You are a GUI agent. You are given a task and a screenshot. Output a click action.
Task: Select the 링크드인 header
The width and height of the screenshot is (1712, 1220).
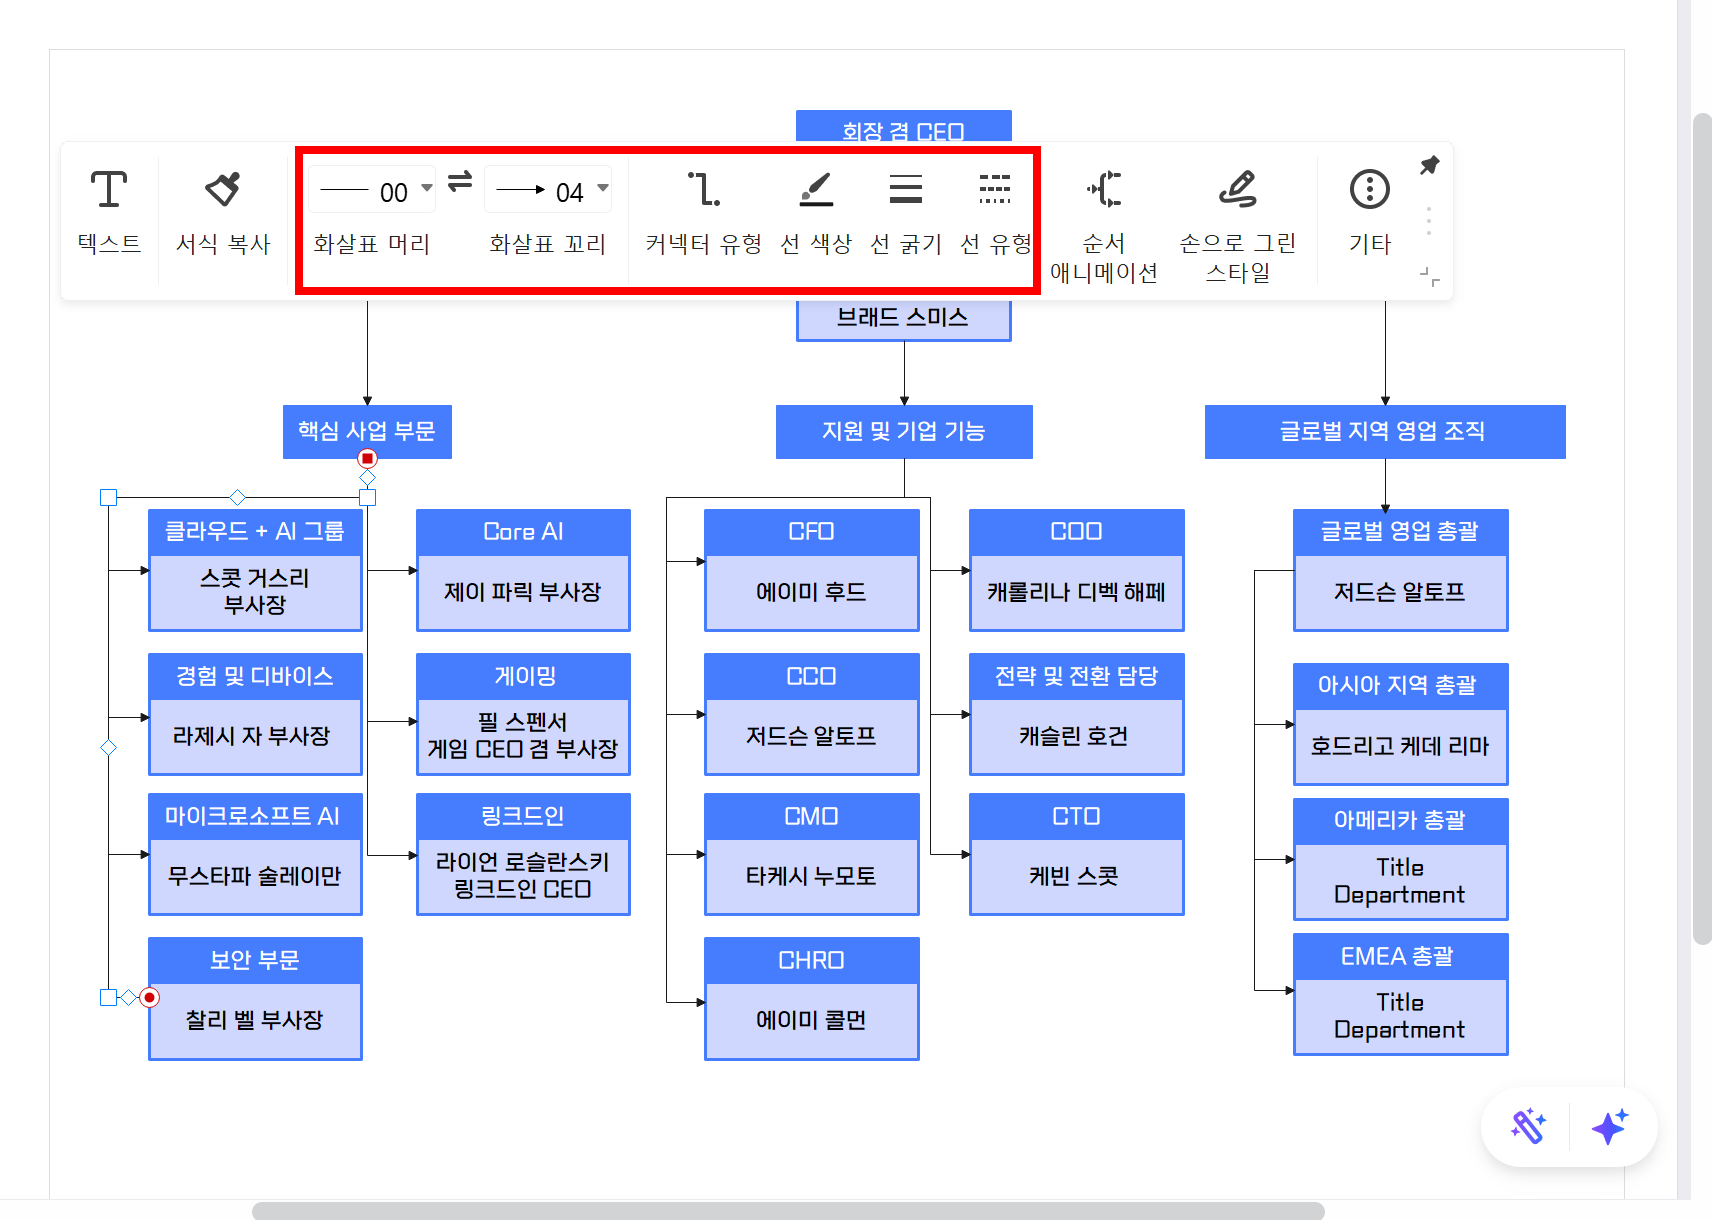523,816
